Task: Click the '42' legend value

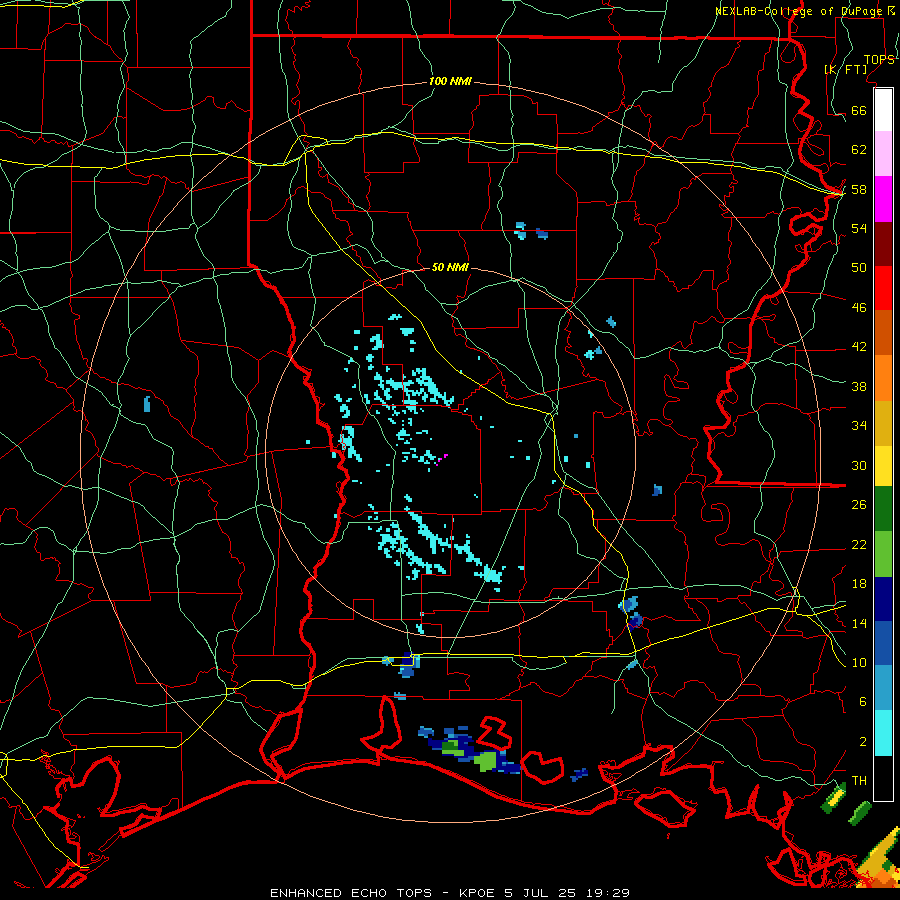Action: pyautogui.click(x=859, y=347)
